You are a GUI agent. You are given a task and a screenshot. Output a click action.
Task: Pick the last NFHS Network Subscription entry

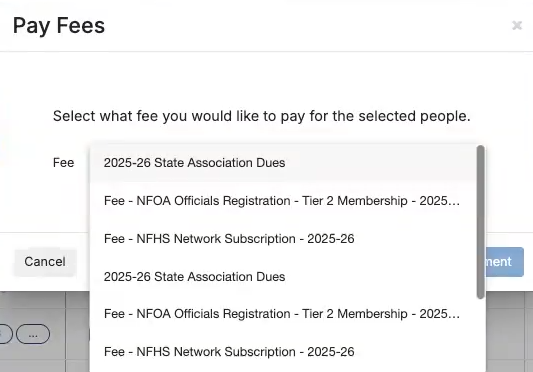283,352
